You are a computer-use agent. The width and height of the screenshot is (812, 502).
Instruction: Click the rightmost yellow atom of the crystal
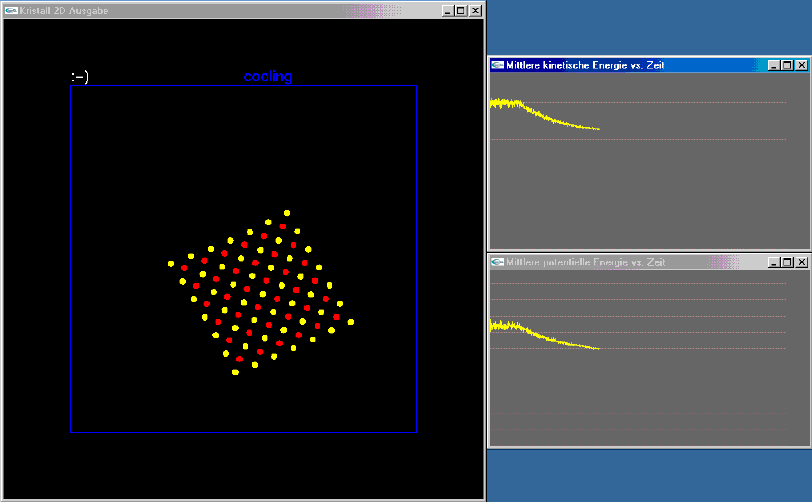(x=351, y=322)
